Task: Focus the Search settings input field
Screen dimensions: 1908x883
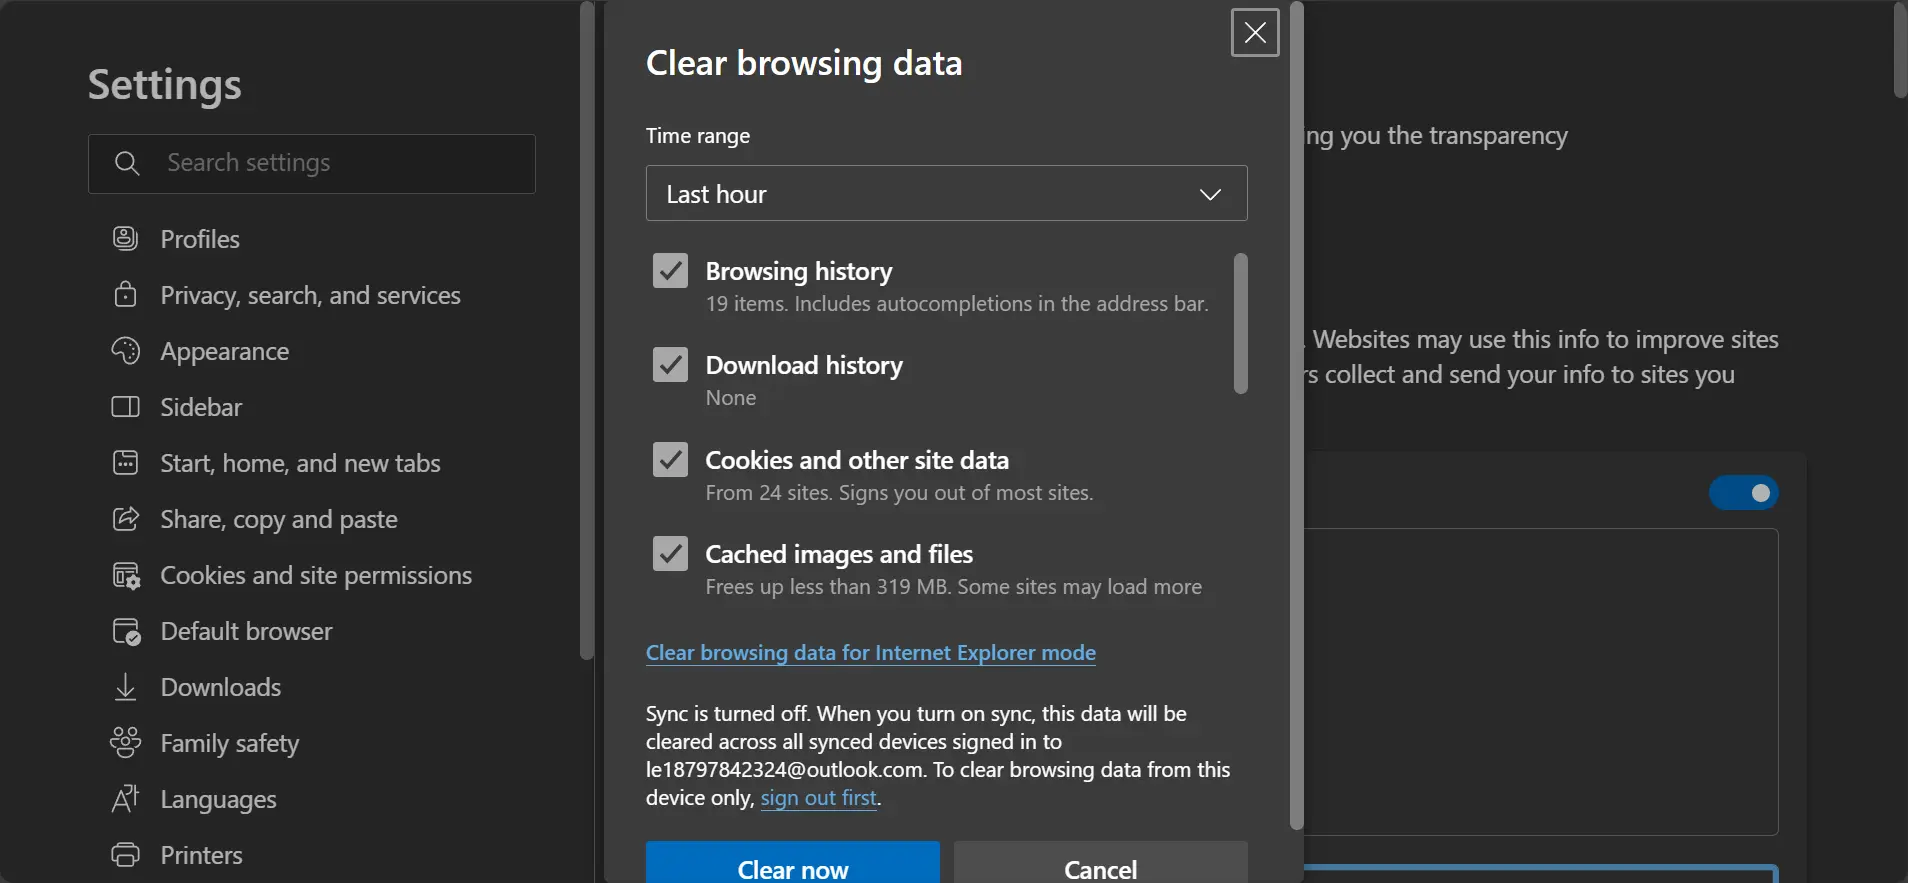Action: click(312, 163)
